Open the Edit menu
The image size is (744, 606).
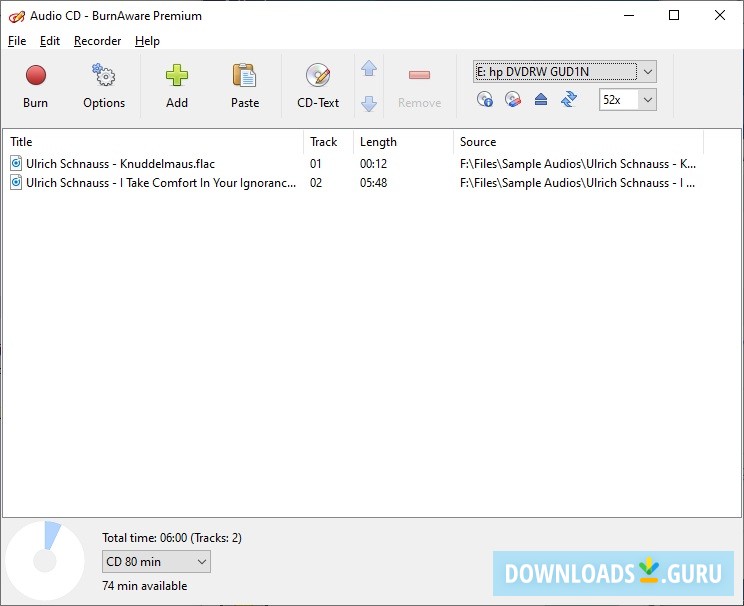click(x=50, y=41)
